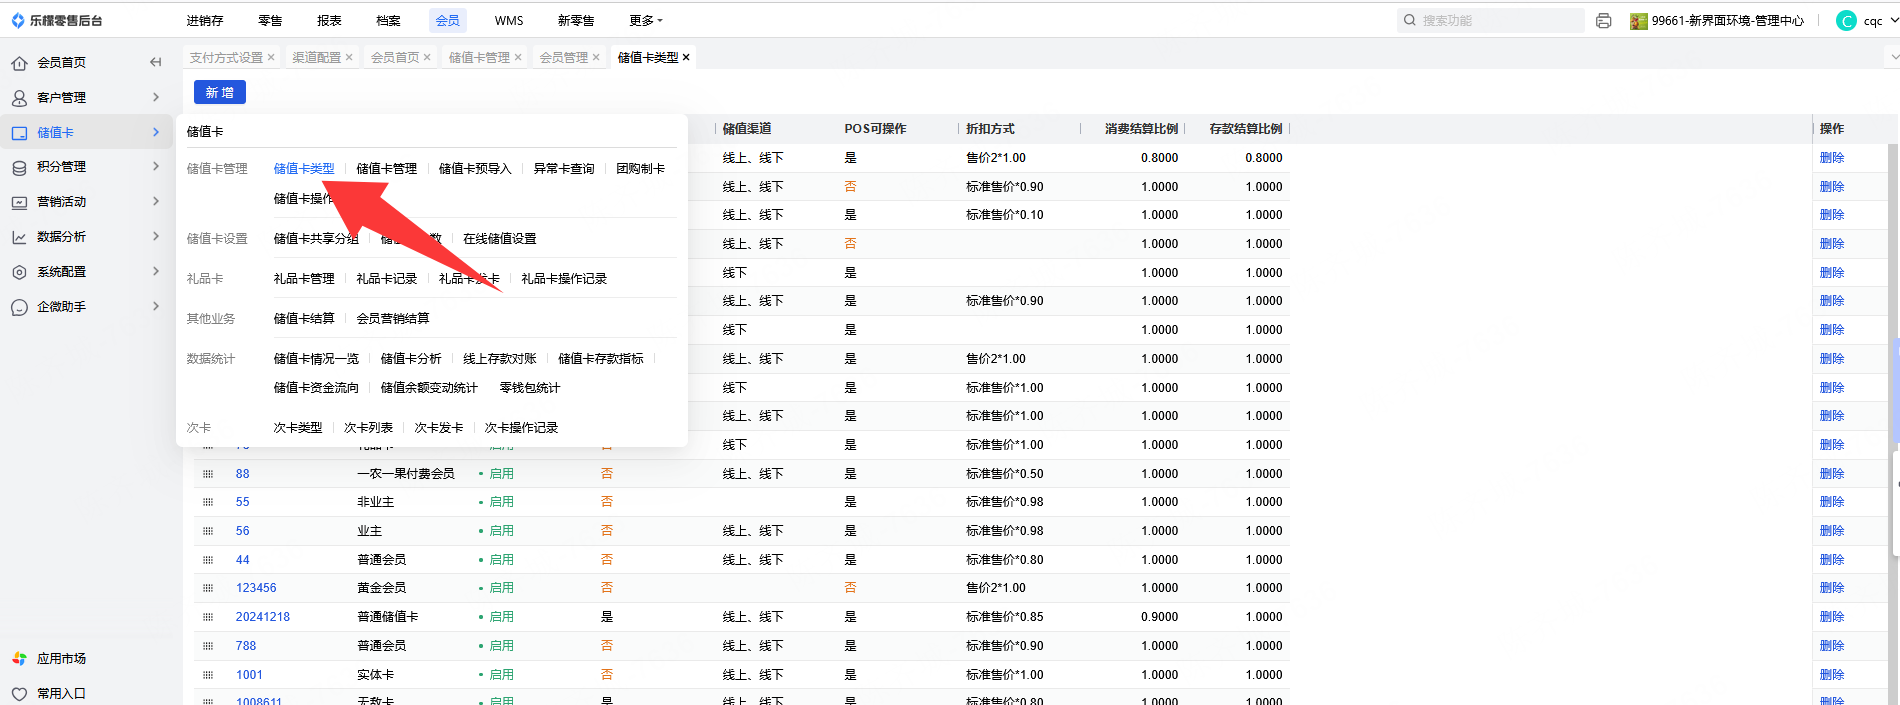Click drag handle of row 88
1900x705 pixels.
point(208,474)
